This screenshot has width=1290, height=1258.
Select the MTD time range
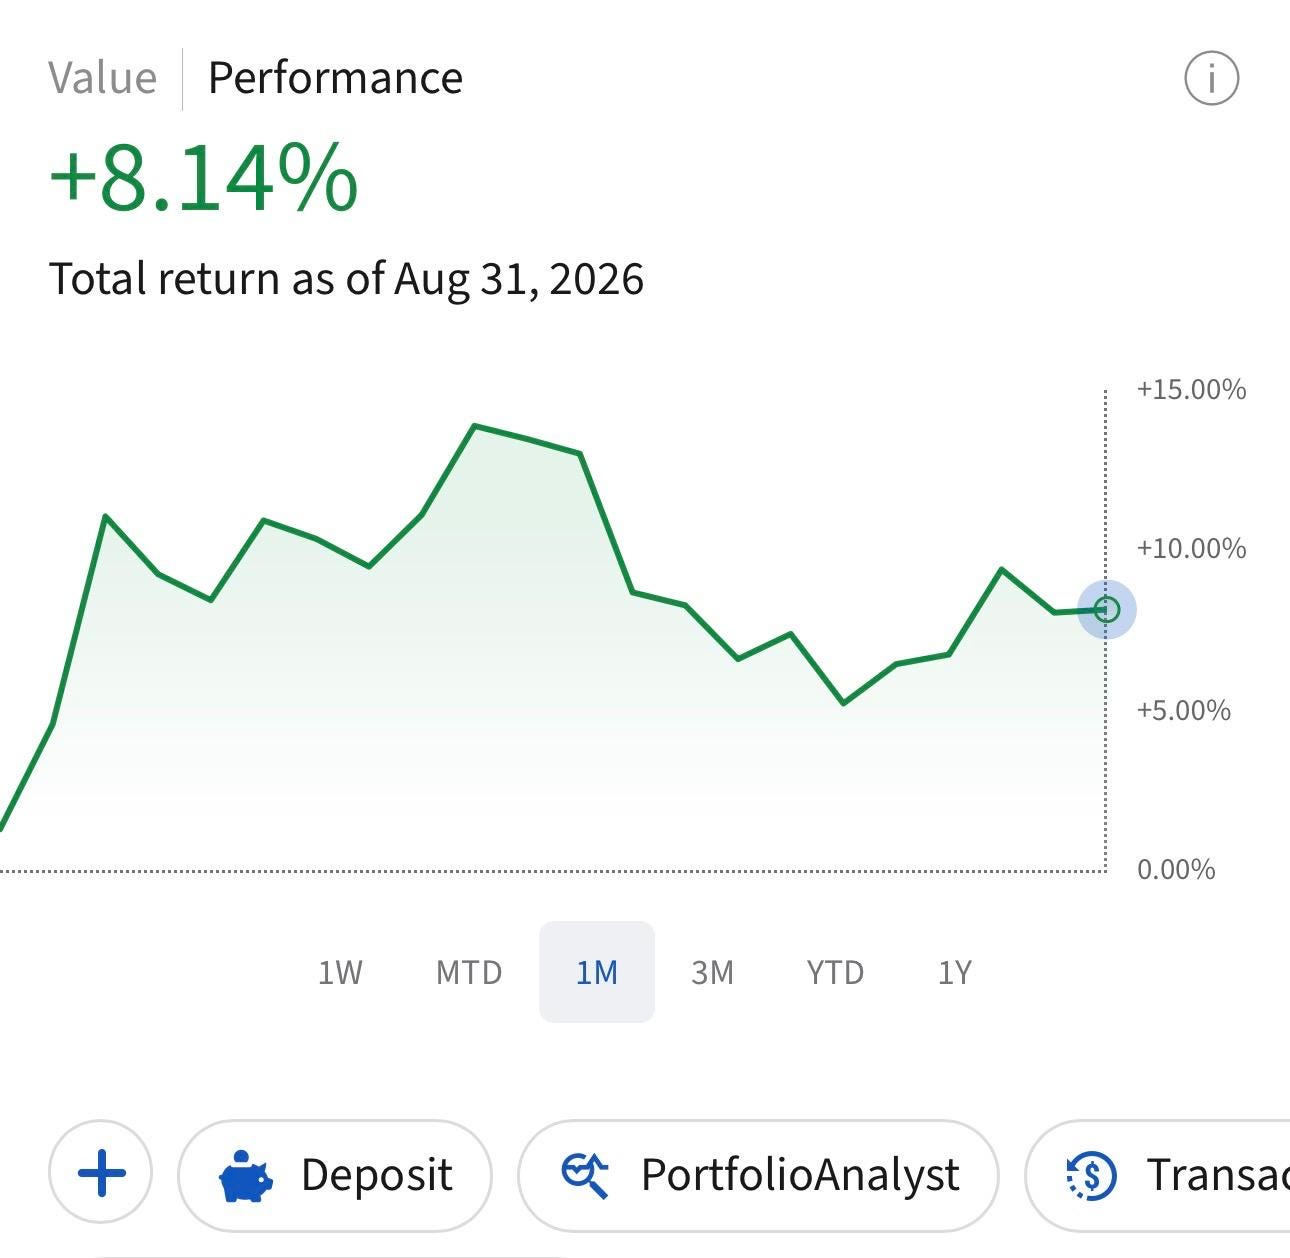click(469, 972)
